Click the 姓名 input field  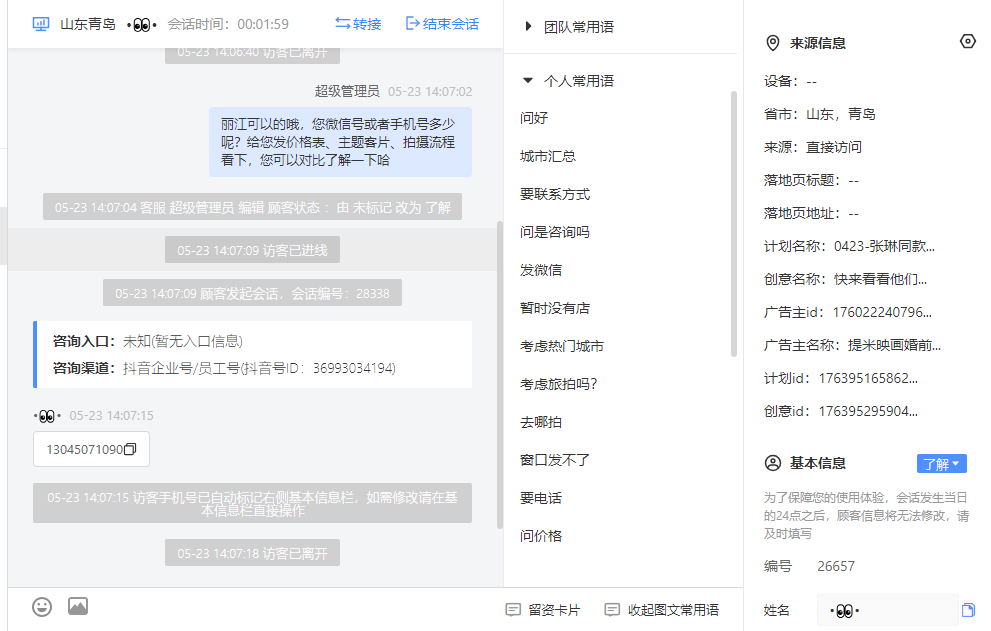pyautogui.click(x=887, y=610)
